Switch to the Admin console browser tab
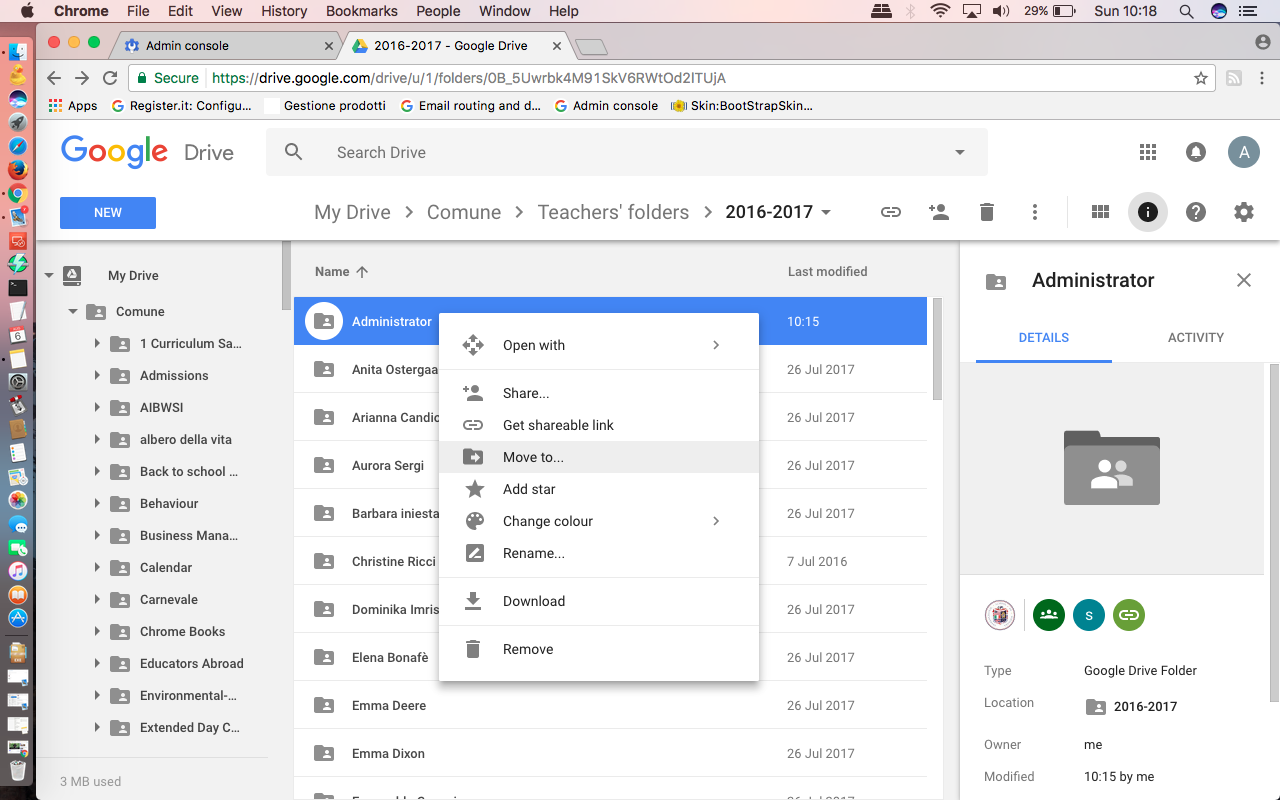Viewport: 1280px width, 800px height. pos(228,45)
